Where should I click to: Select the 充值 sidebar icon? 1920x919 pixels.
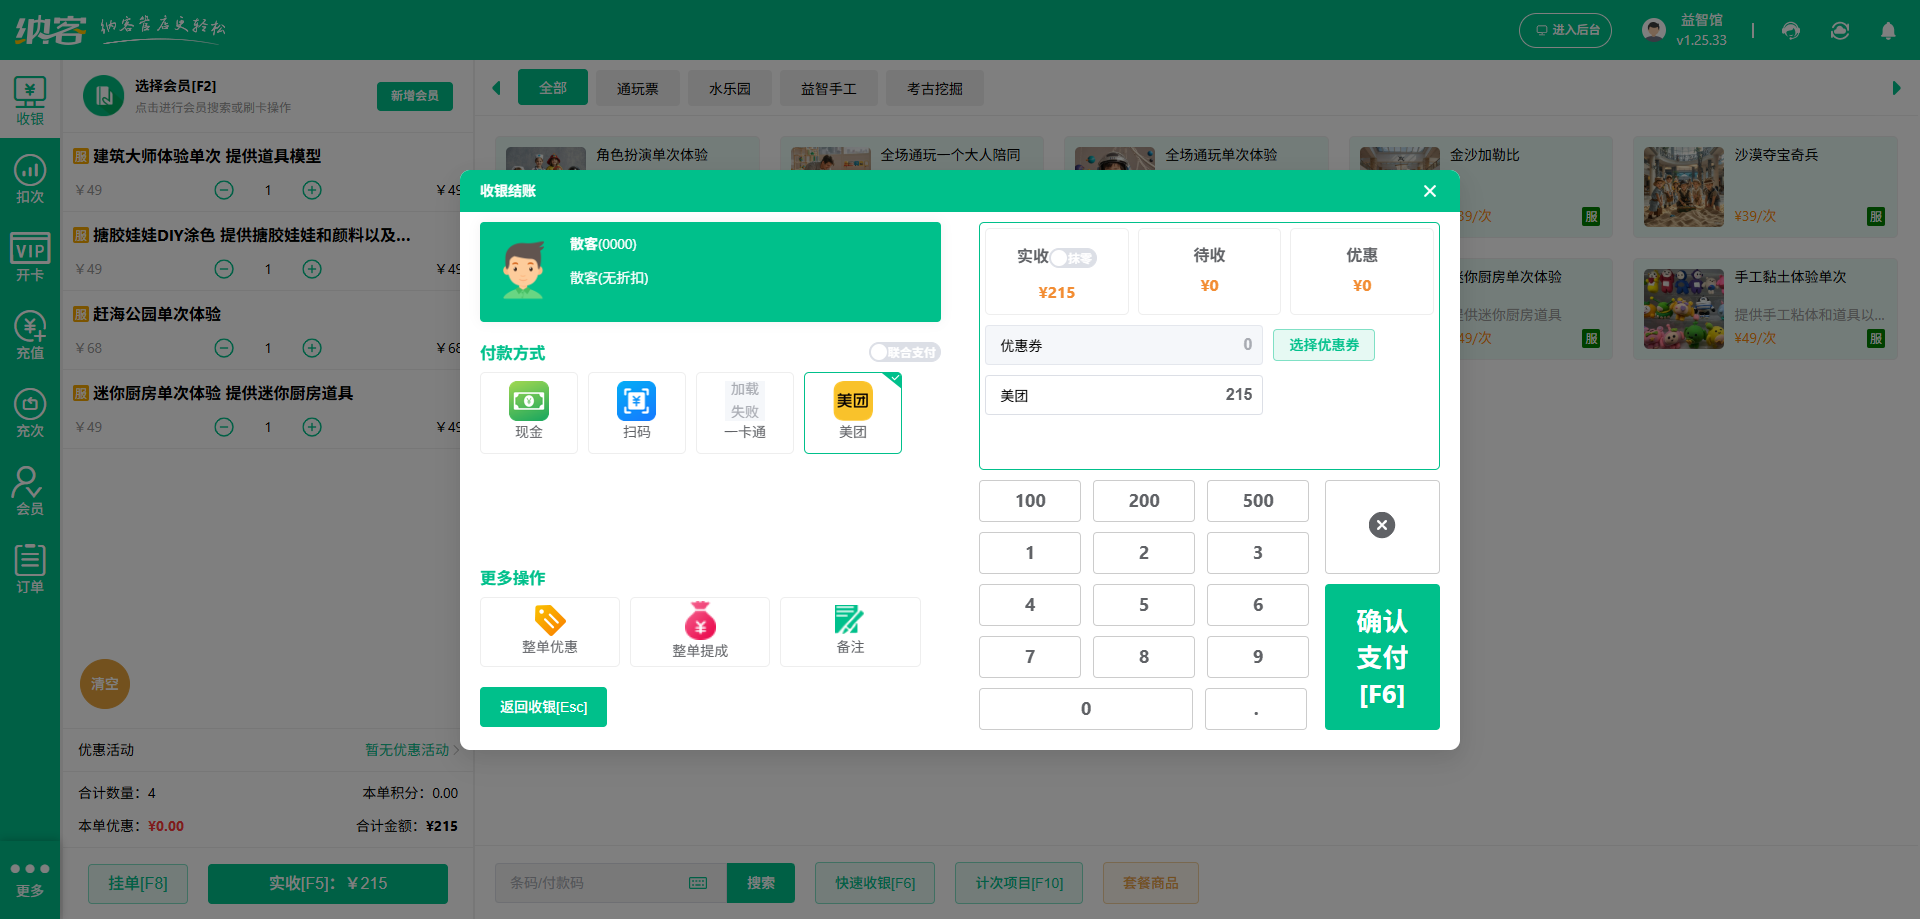click(30, 332)
